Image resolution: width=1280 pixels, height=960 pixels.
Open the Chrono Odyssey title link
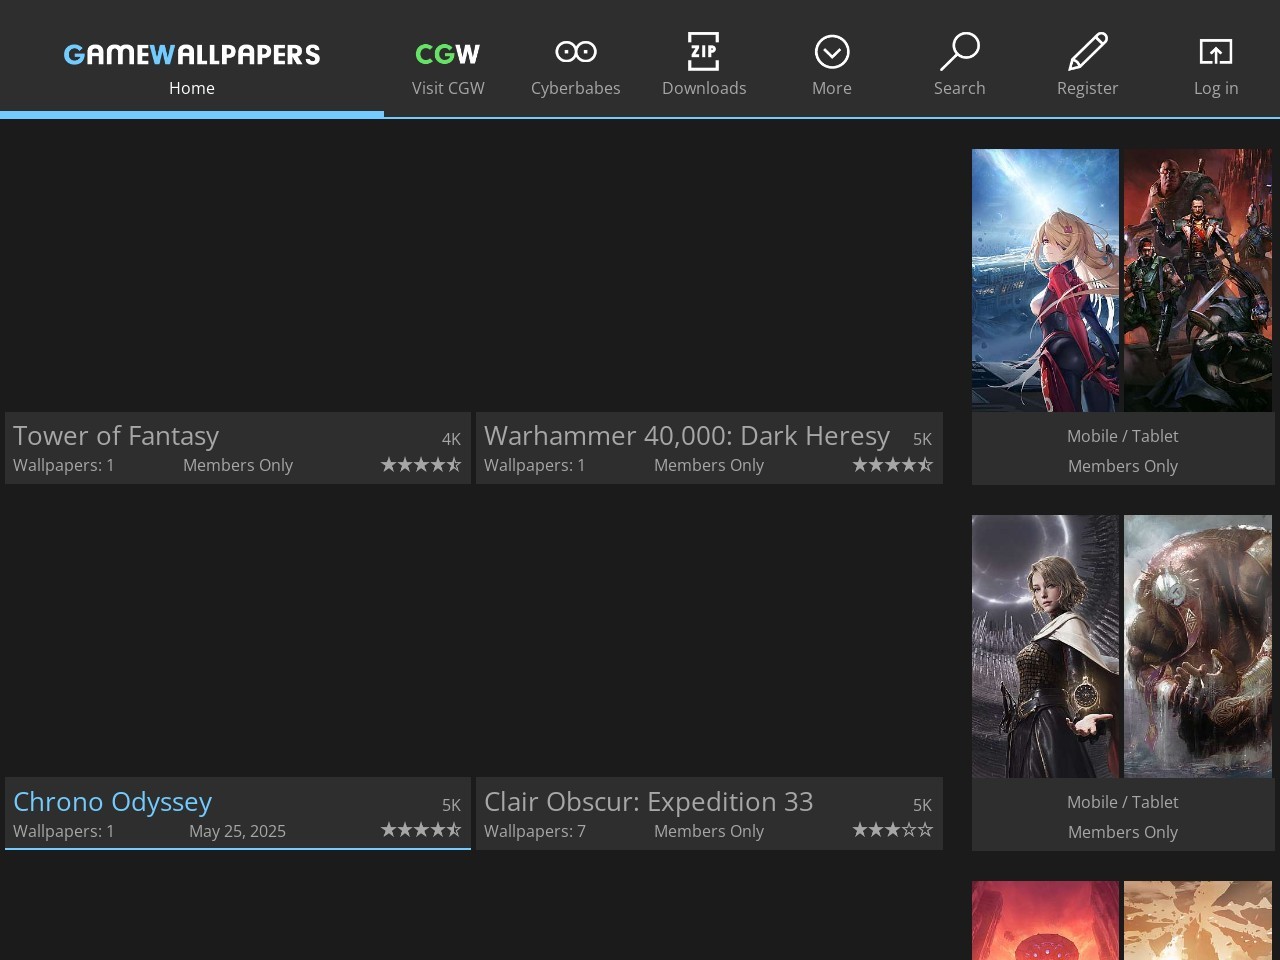[113, 802]
